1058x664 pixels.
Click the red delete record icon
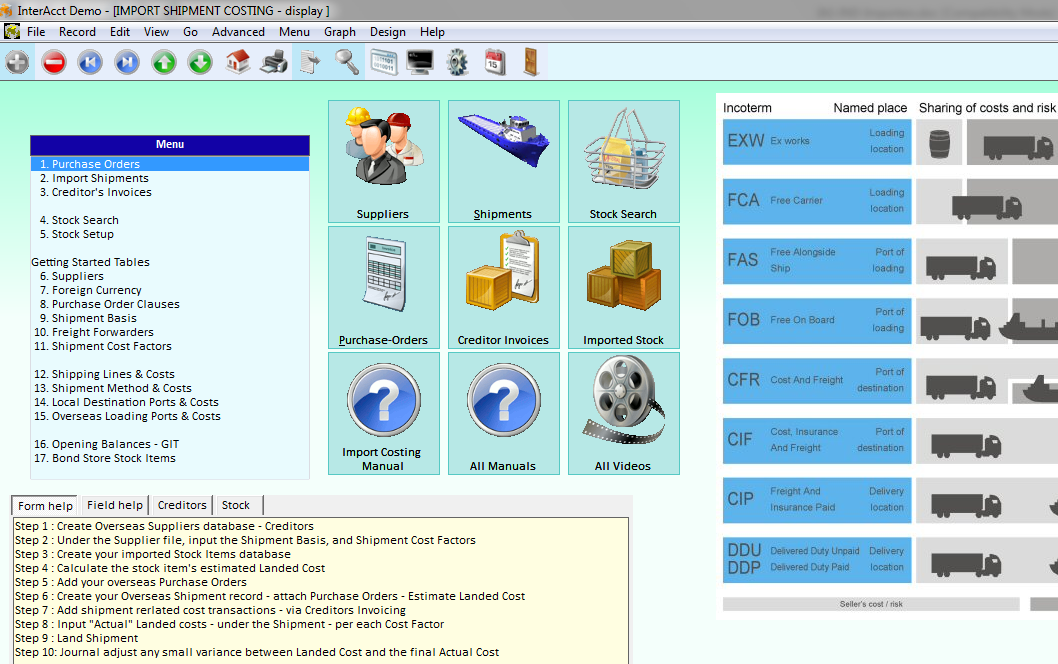pyautogui.click(x=54, y=62)
